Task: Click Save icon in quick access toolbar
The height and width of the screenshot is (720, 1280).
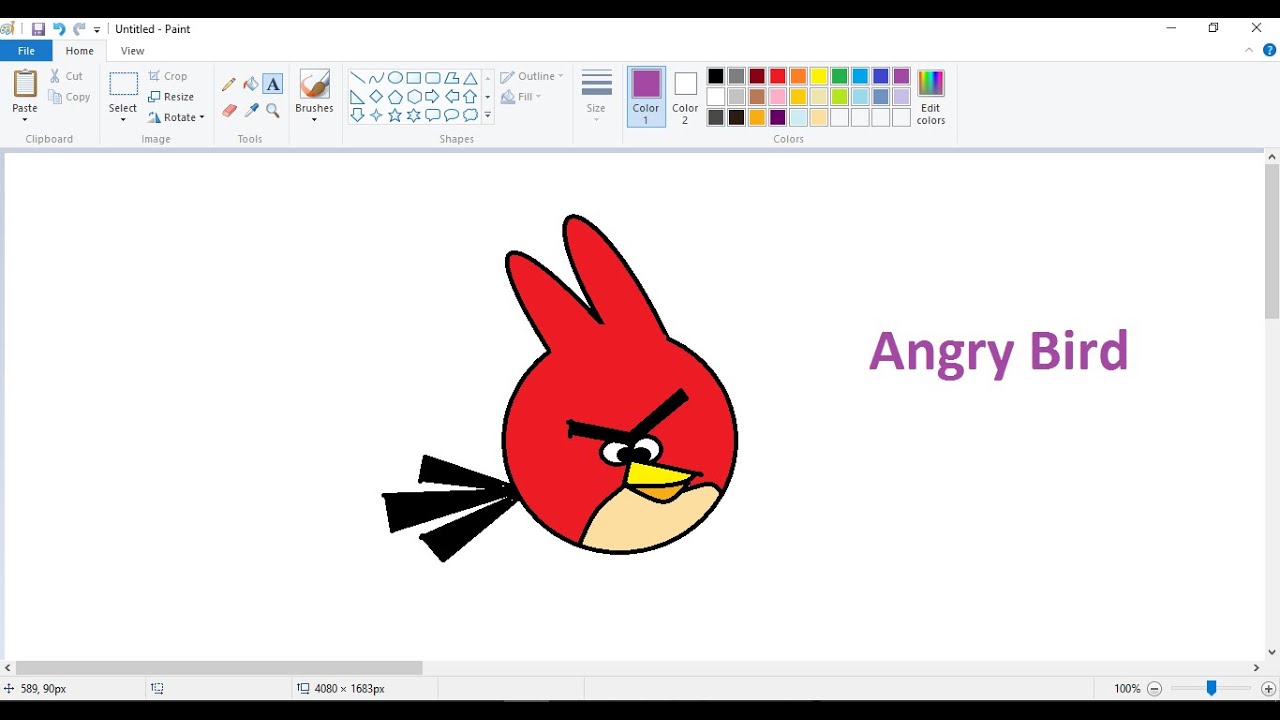Action: 38,29
